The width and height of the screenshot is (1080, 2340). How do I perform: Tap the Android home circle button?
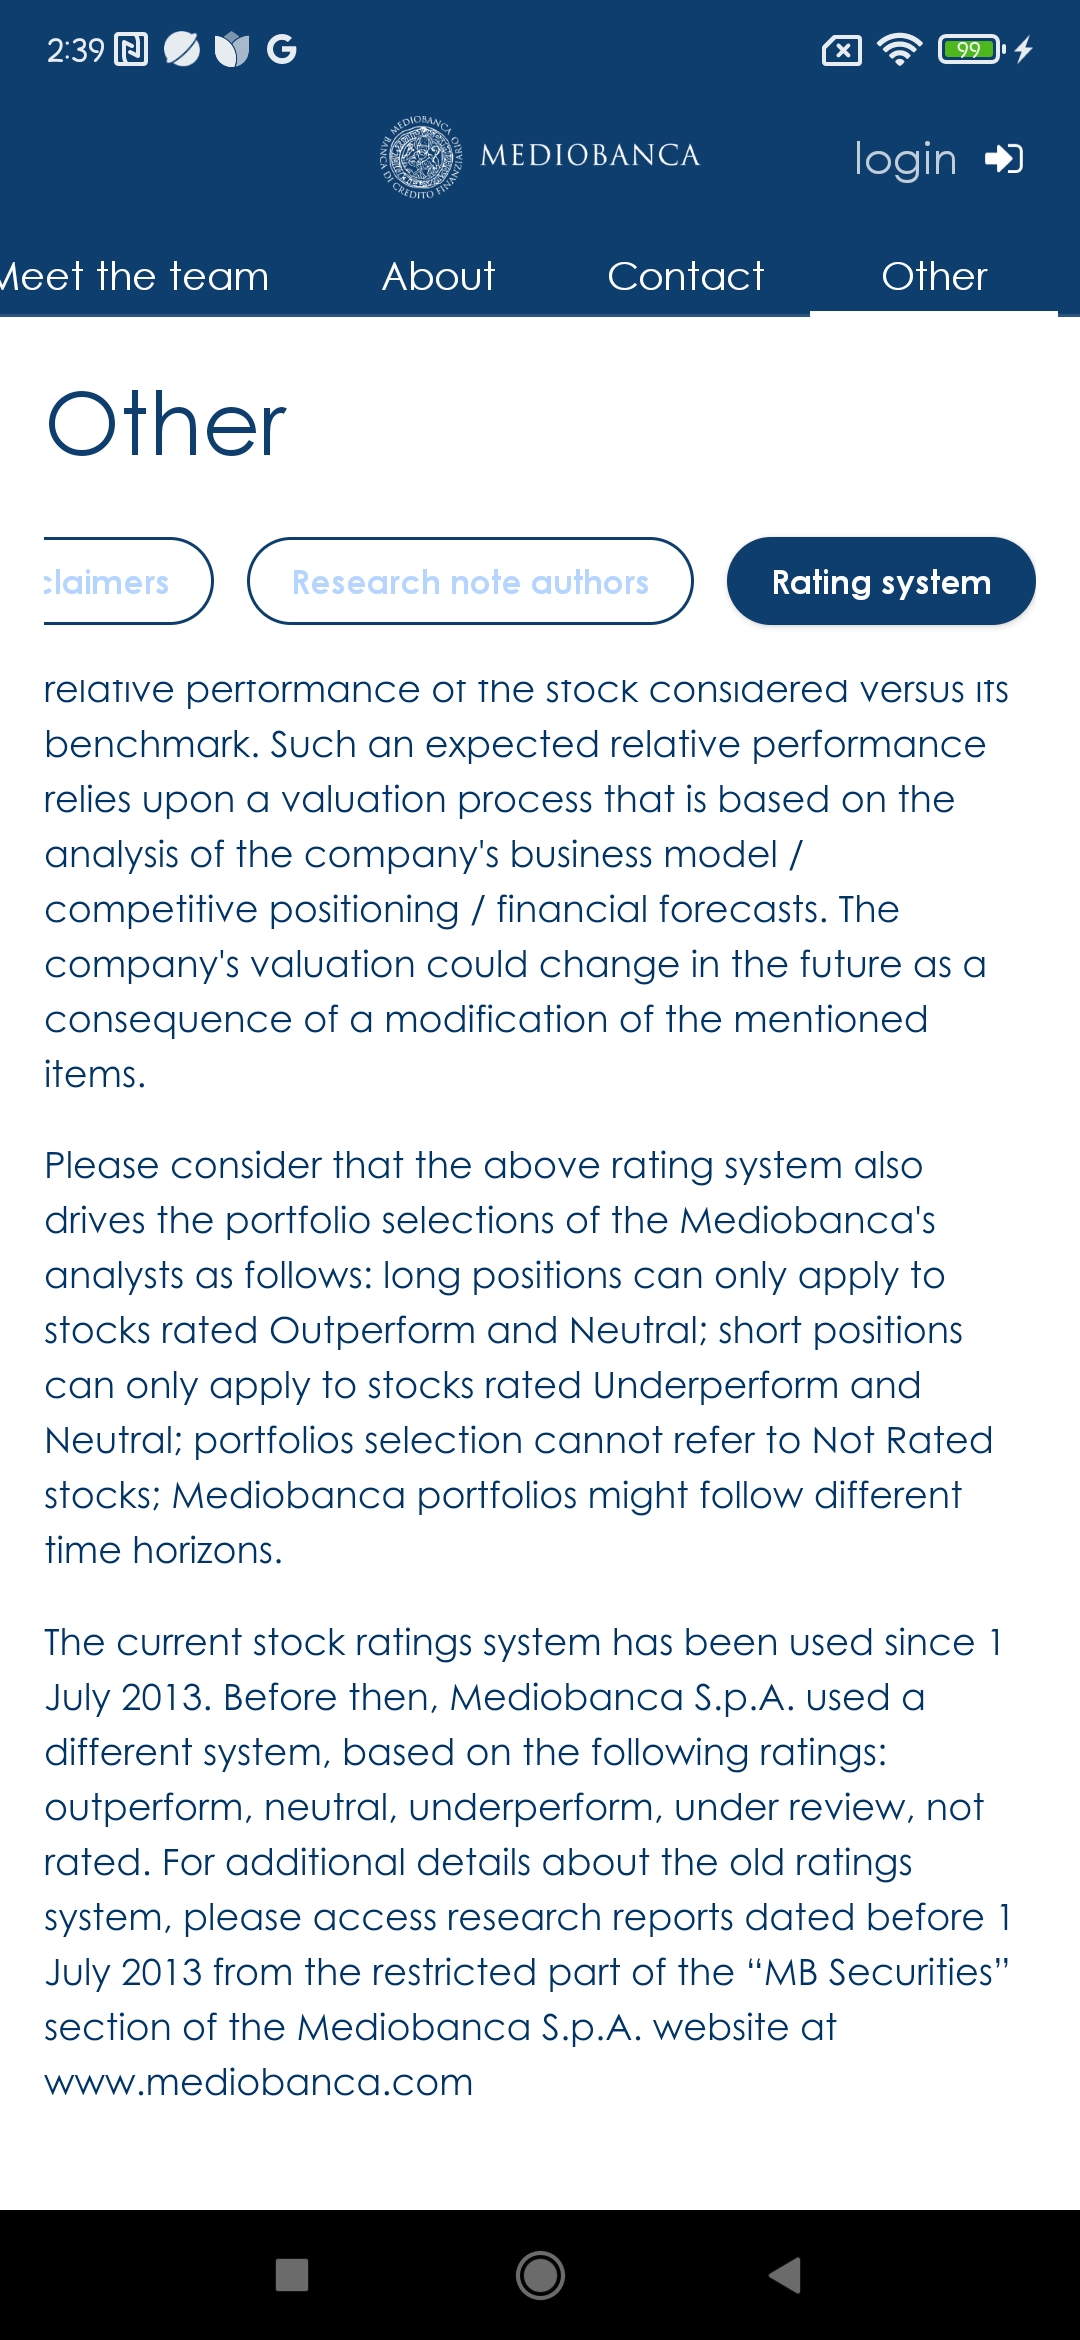click(540, 2275)
